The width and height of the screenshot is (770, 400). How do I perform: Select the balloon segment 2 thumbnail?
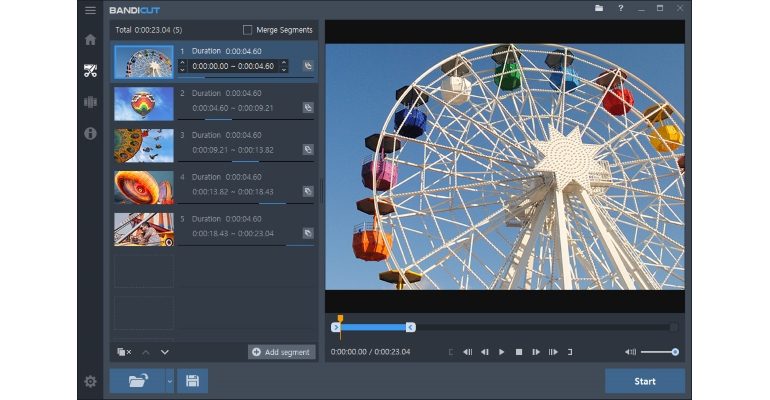[x=143, y=103]
